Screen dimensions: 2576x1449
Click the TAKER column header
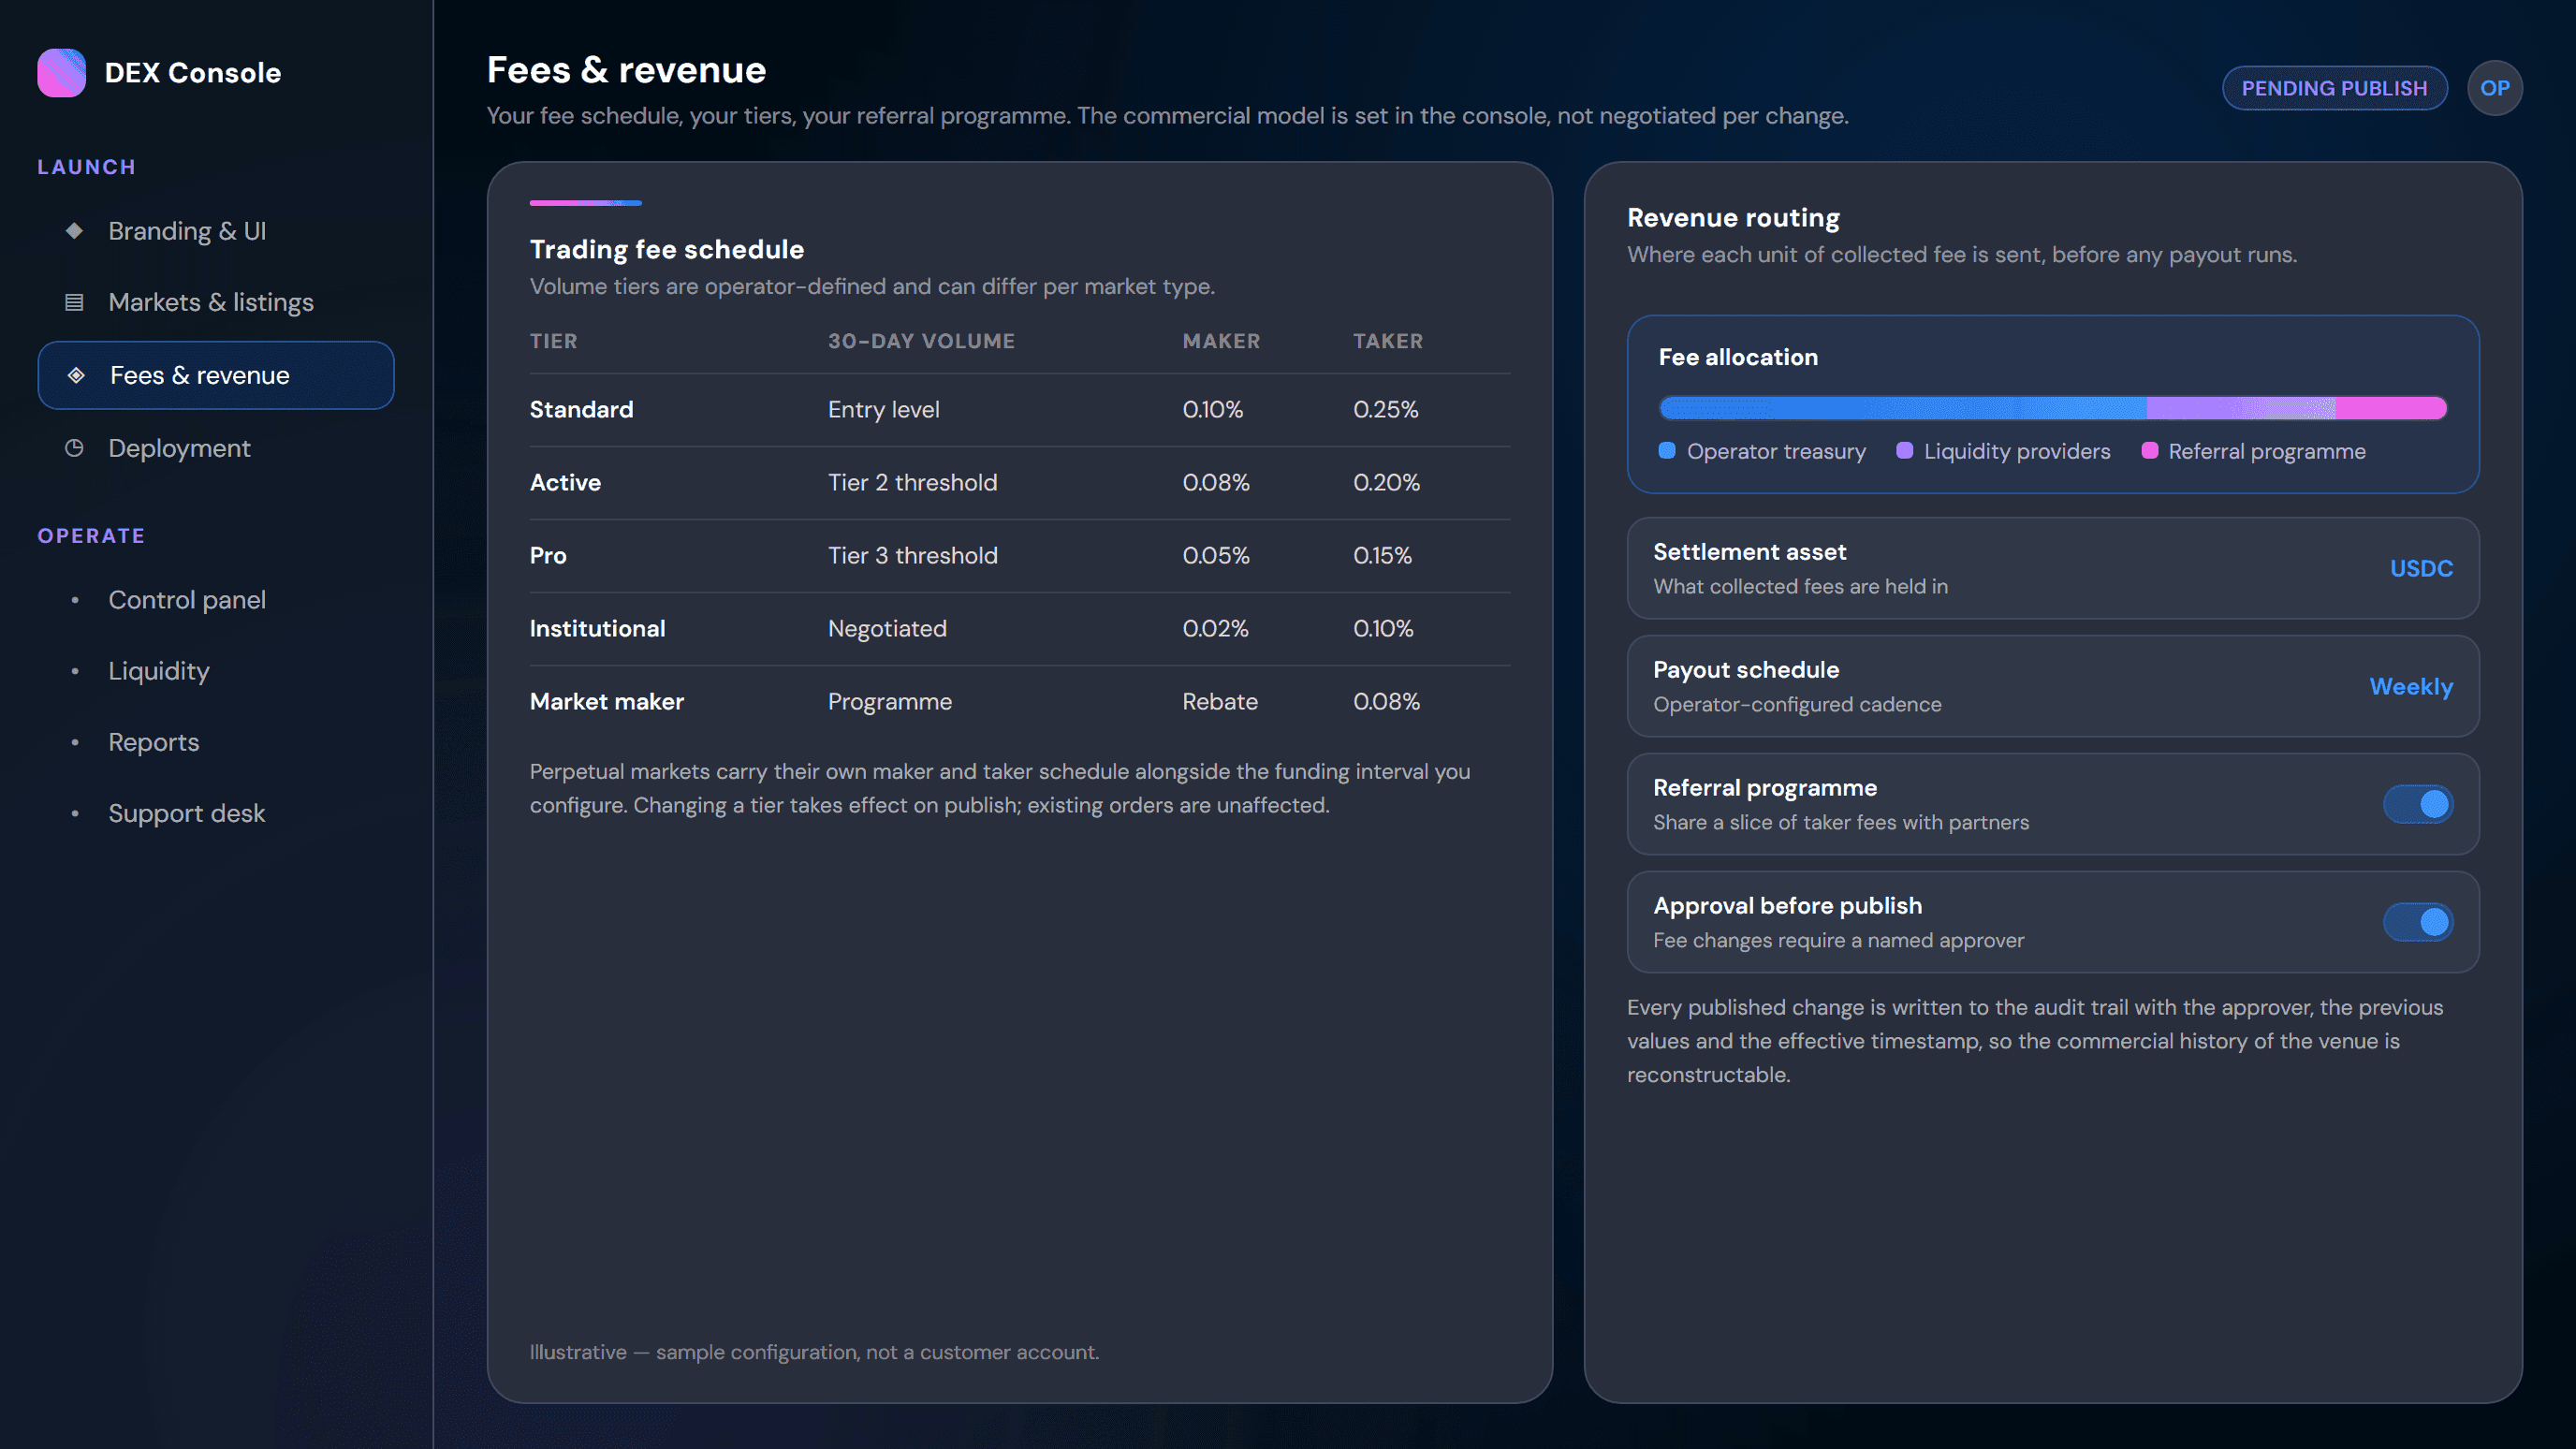1387,341
